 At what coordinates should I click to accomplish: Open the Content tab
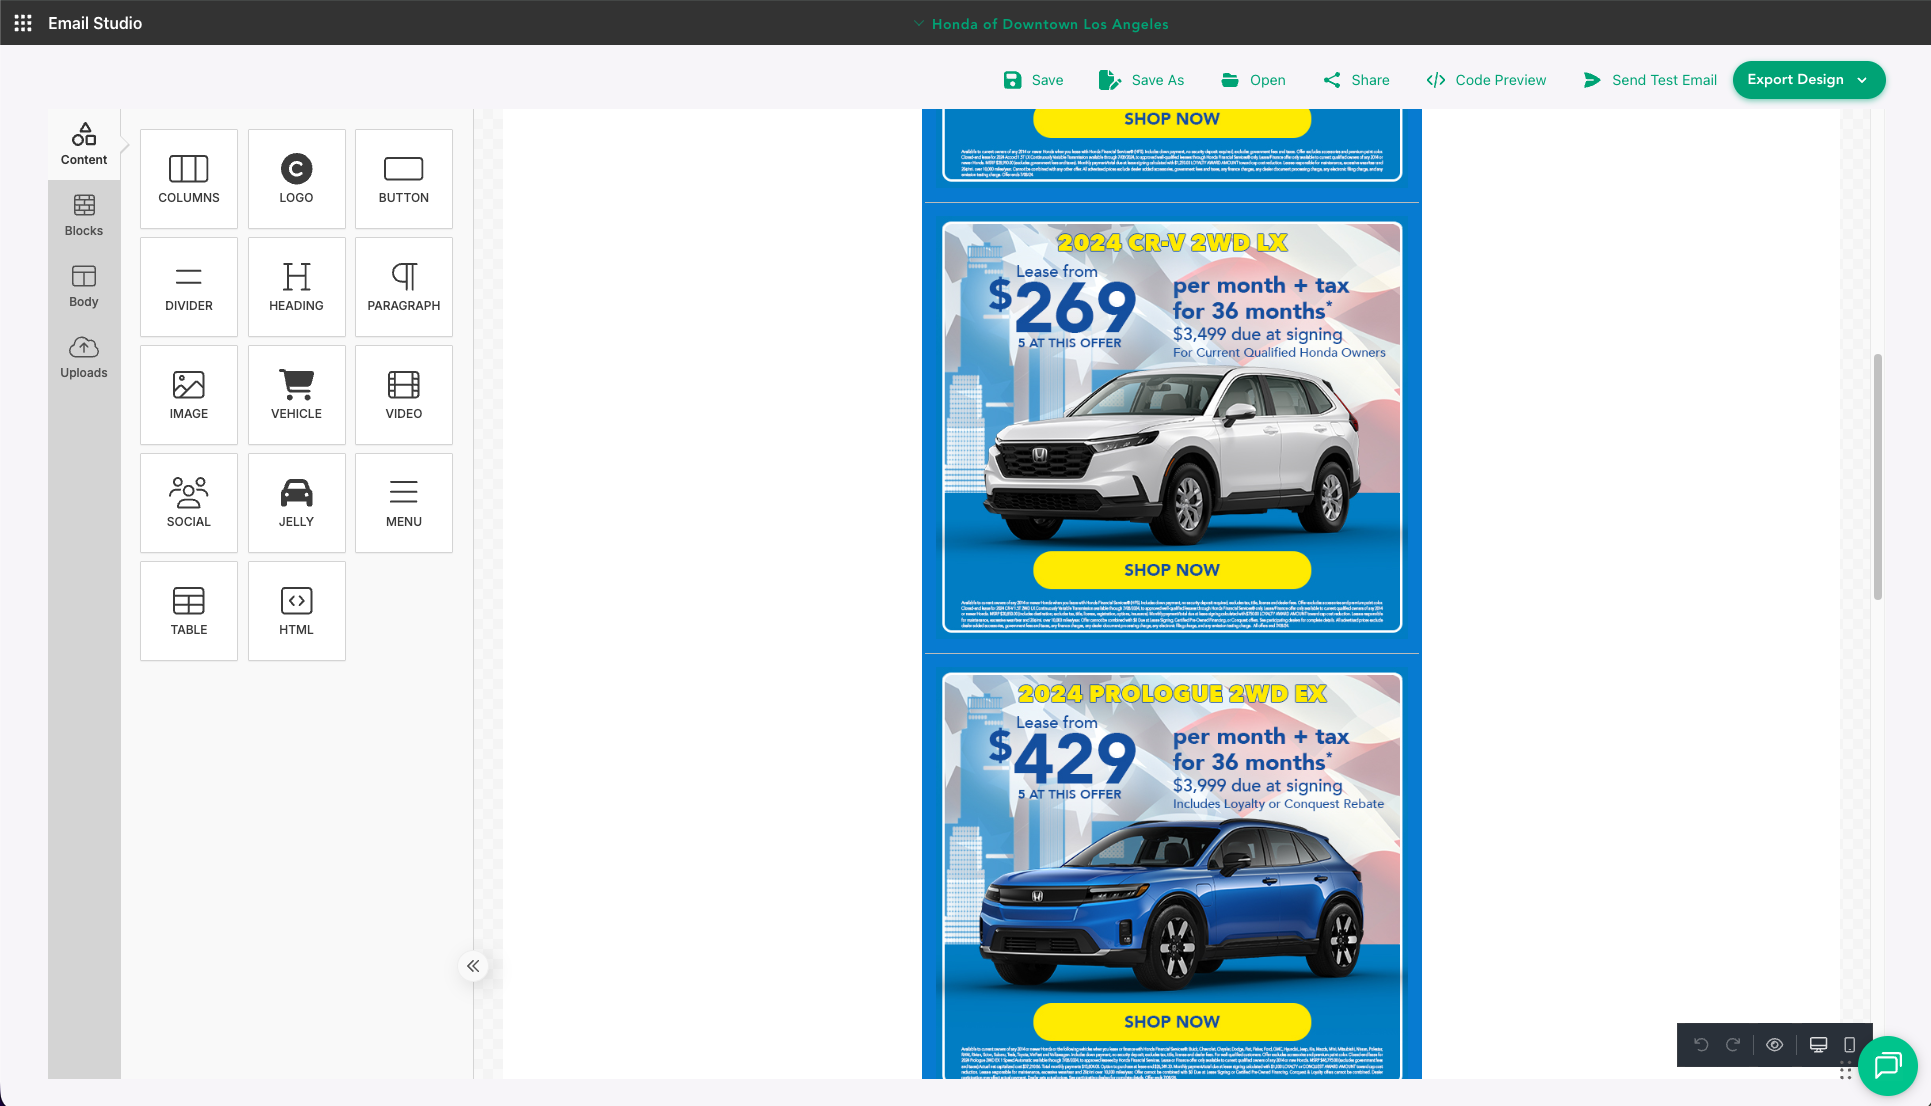tap(84, 145)
